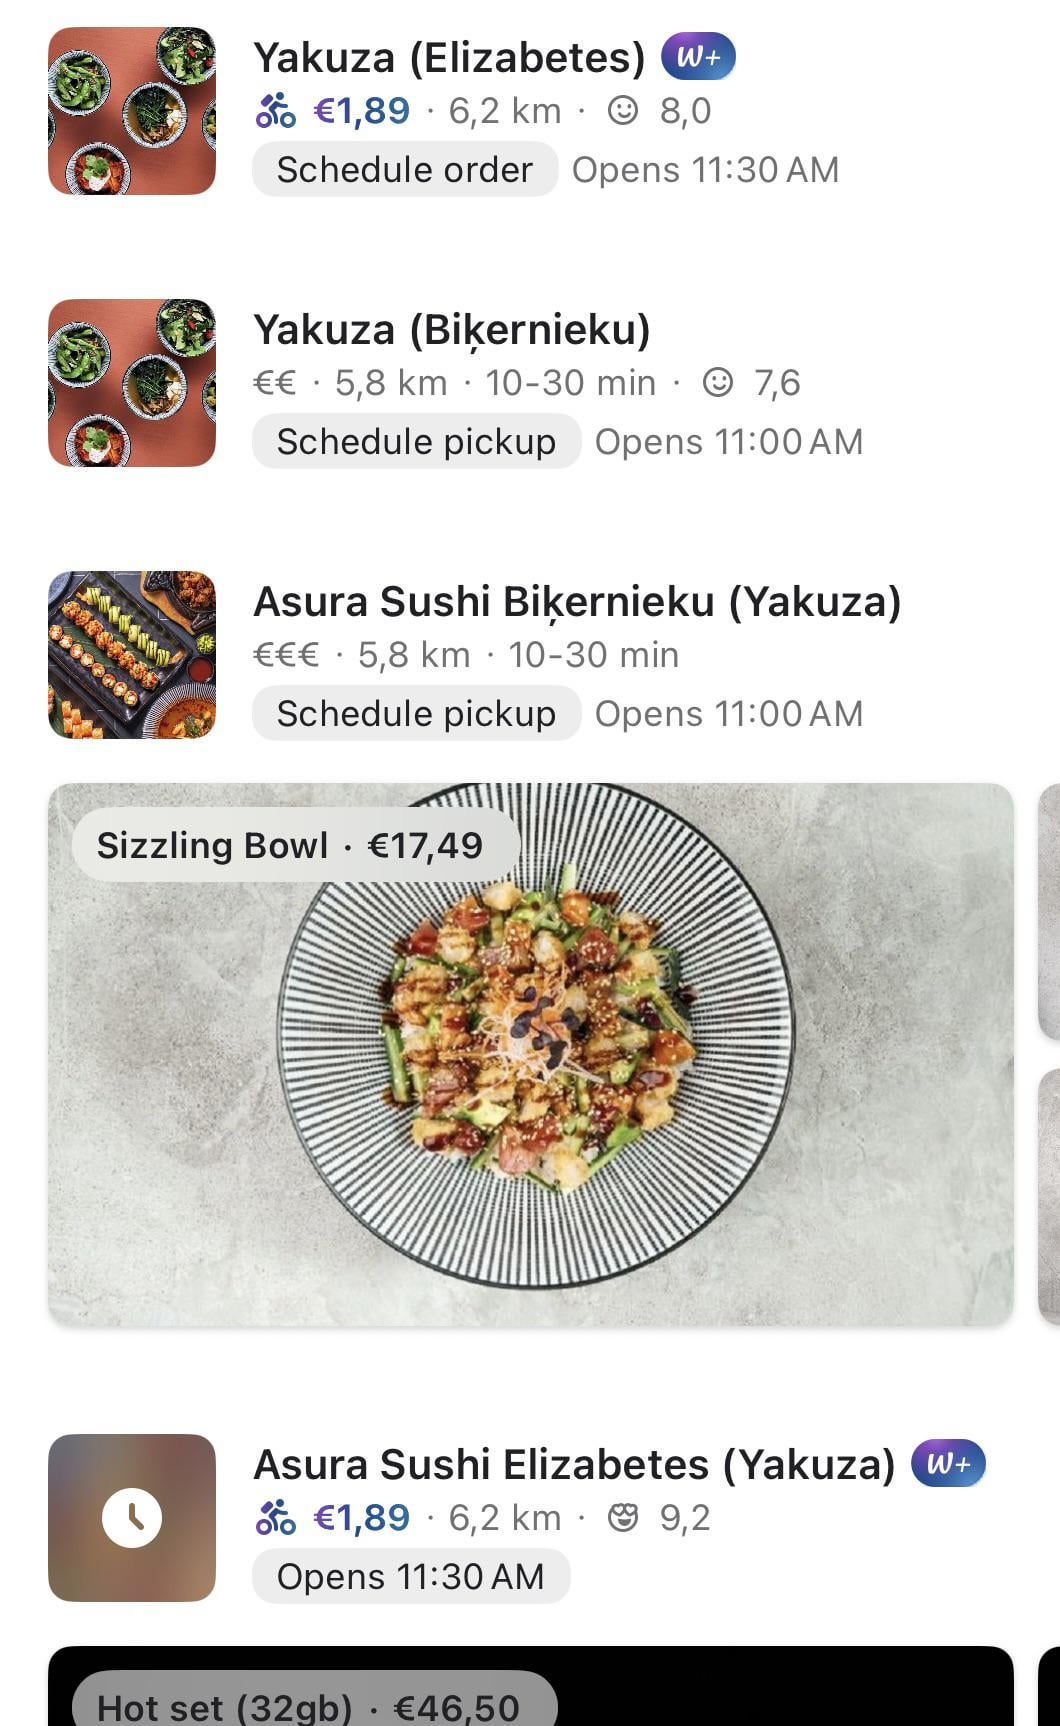Tap delivery bike icon under Yakuza (Elizabetes)
The image size is (1060, 1726).
click(x=275, y=110)
